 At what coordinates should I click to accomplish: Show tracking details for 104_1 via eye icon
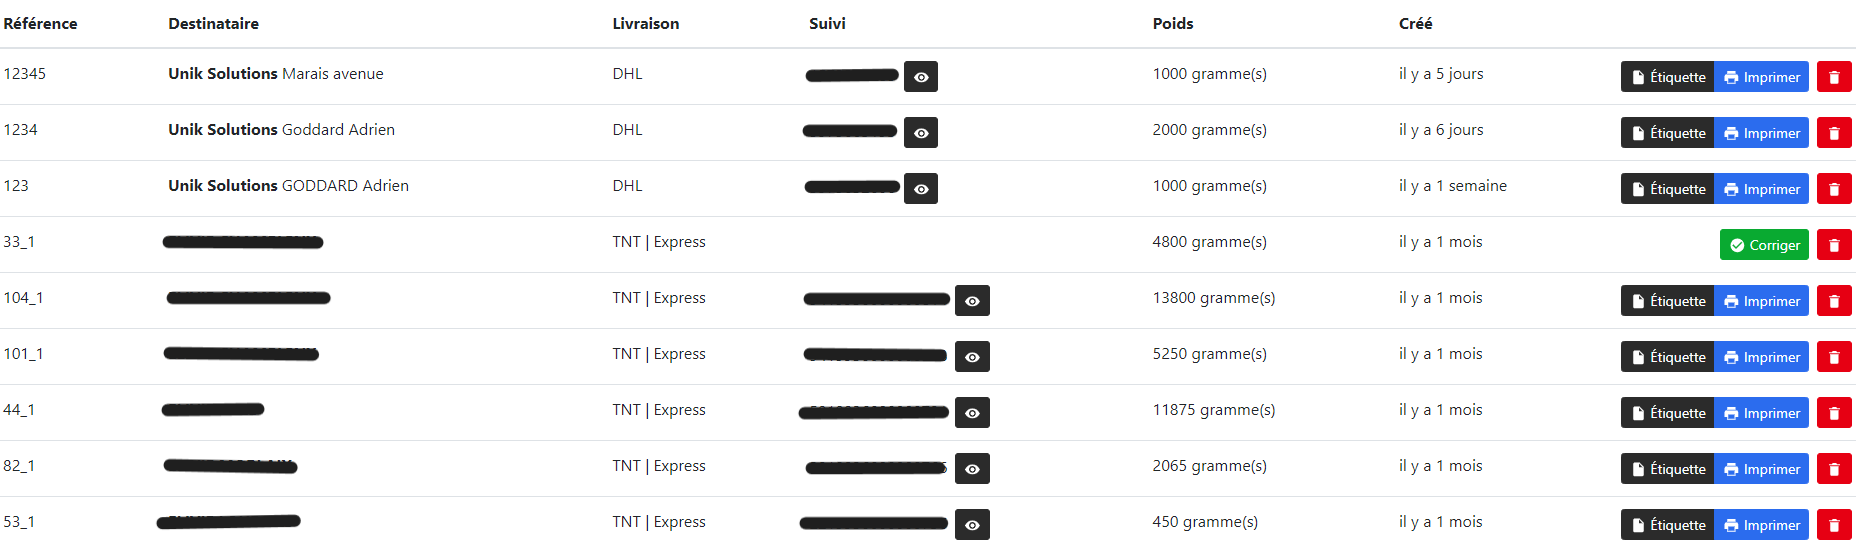click(x=972, y=301)
